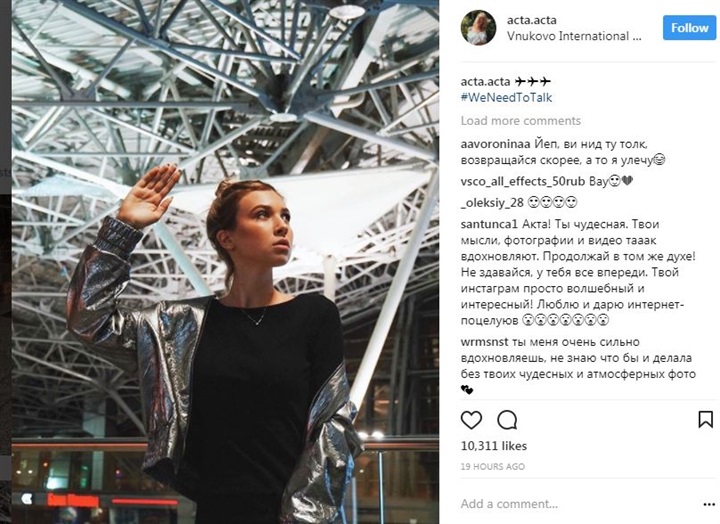720x524 pixels.
Task: Like the post with heart icon
Action: (471, 420)
